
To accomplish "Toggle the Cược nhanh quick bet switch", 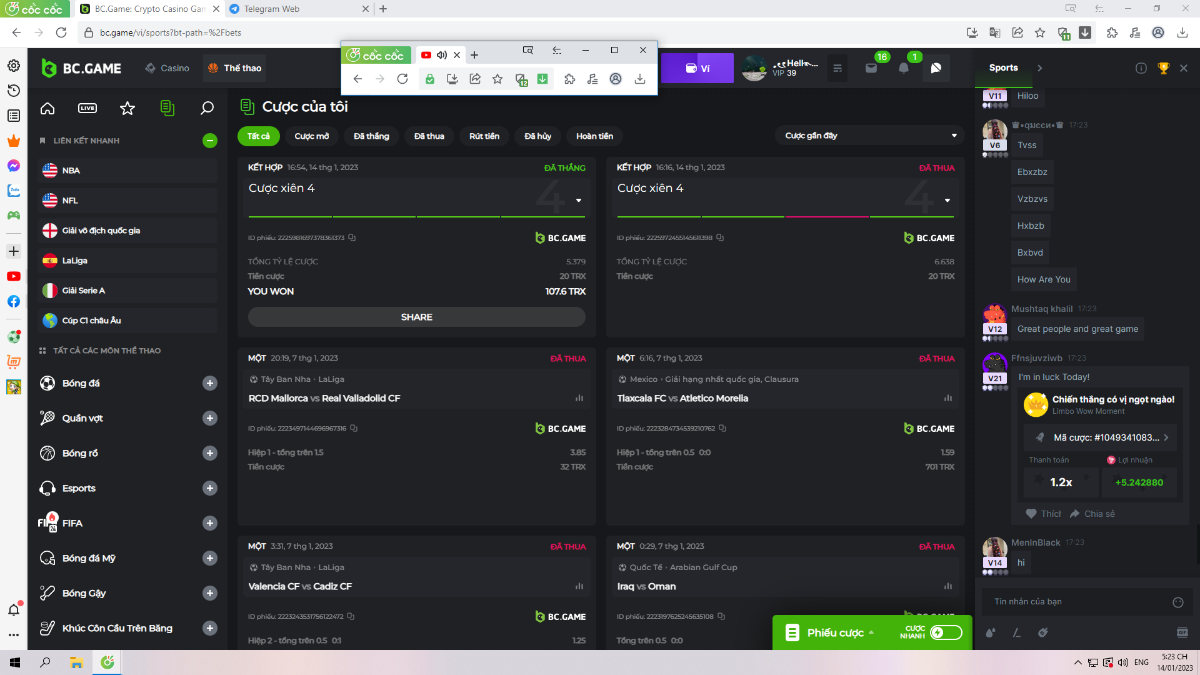I will coord(945,632).
